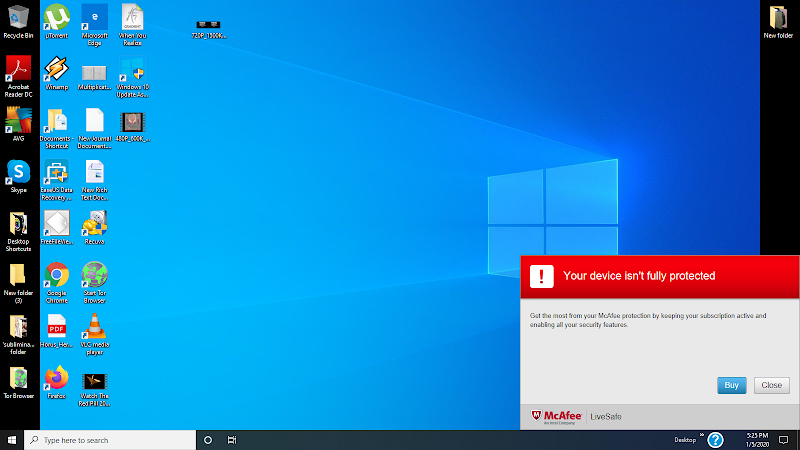The image size is (800, 450).
Task: Open the Windows Start menu
Action: (12, 440)
